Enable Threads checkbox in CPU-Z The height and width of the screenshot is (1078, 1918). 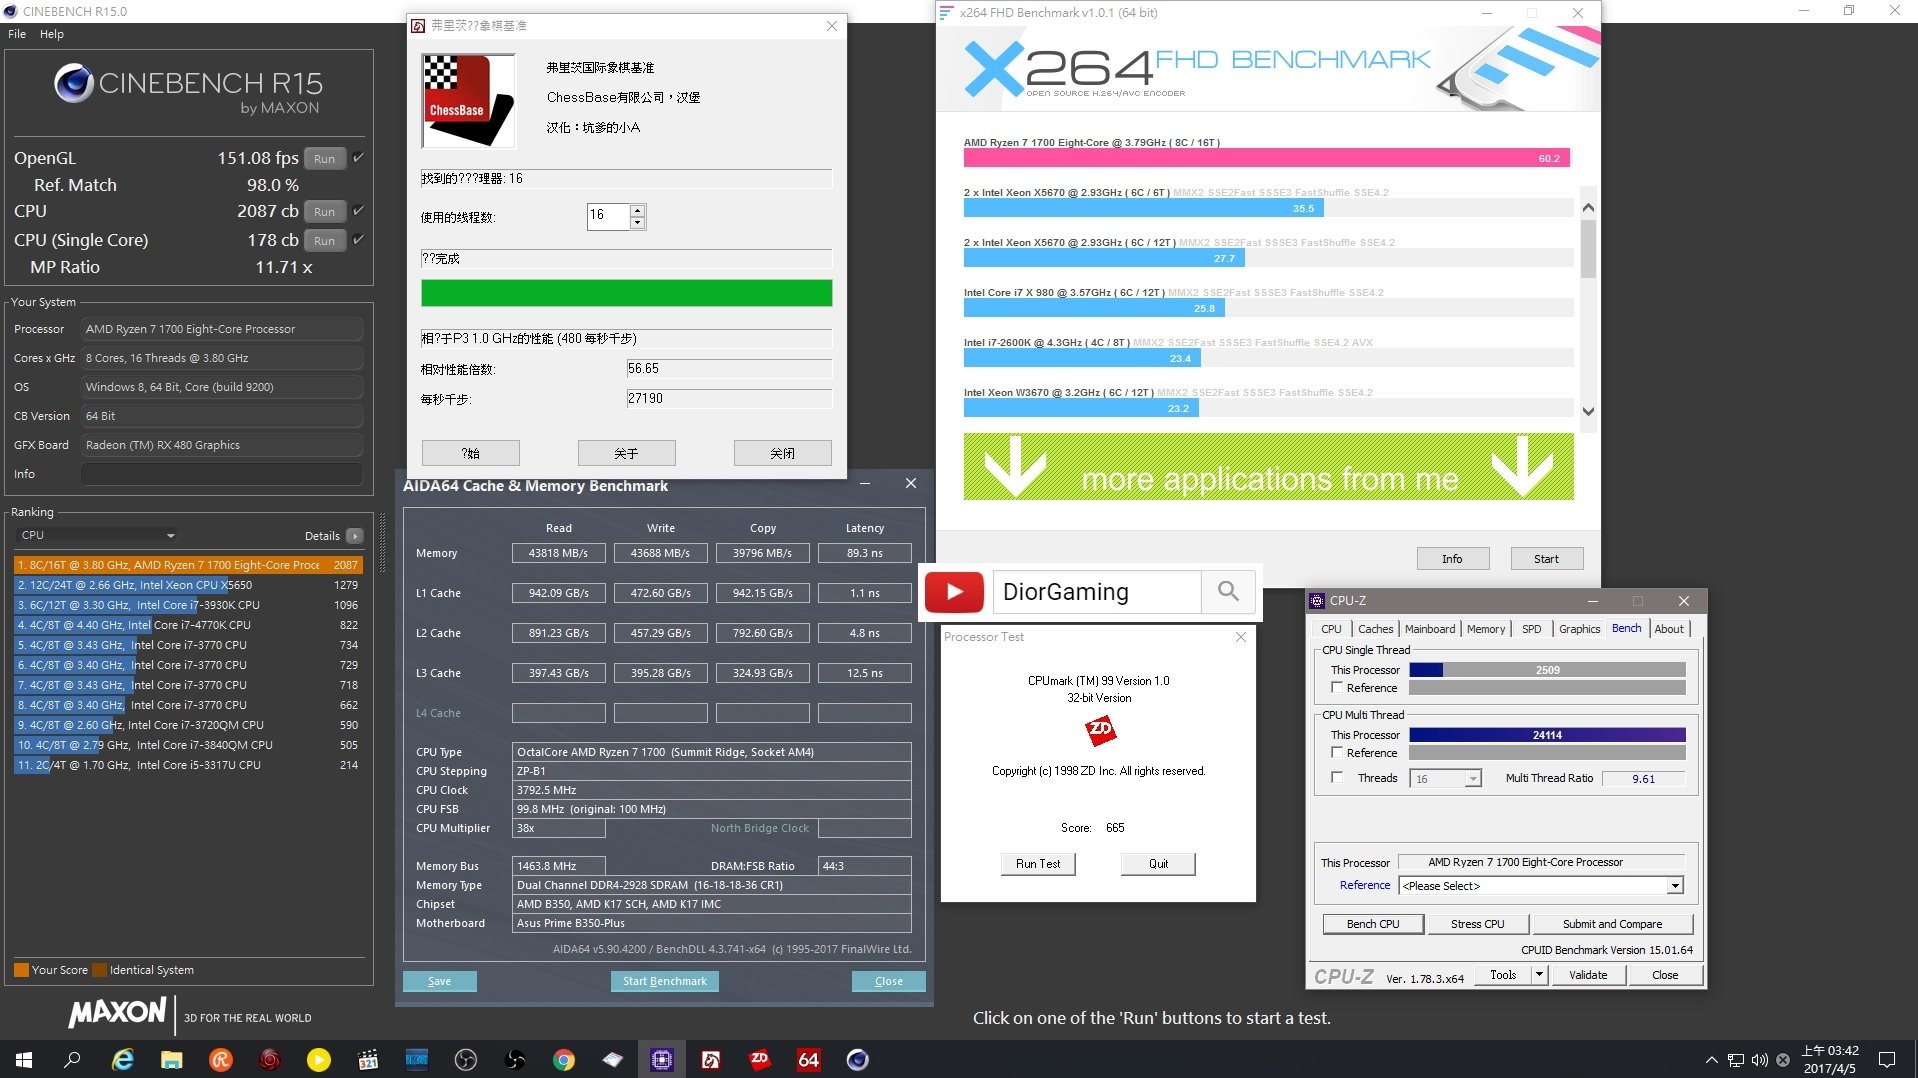[1337, 778]
